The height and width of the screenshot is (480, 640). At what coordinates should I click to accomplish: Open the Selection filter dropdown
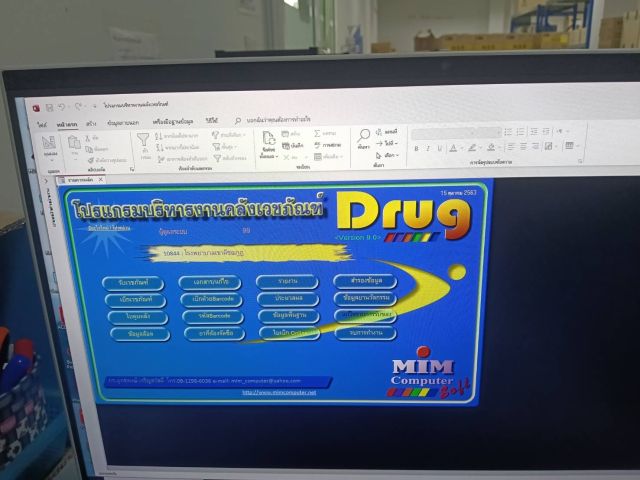[x=229, y=135]
